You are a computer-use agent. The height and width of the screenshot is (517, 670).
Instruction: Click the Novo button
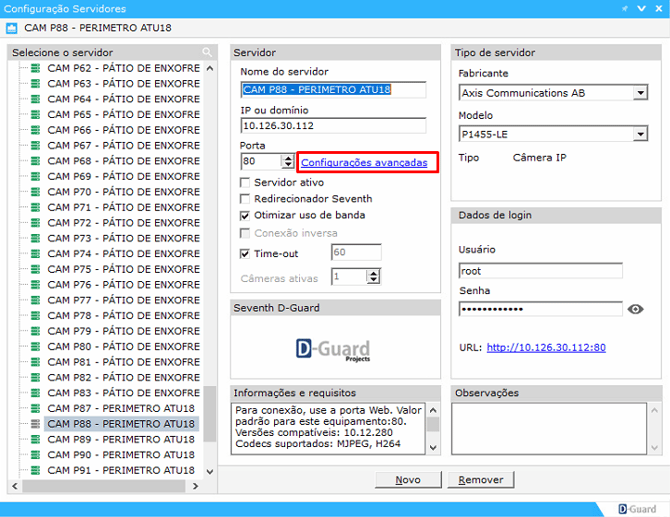coord(407,480)
